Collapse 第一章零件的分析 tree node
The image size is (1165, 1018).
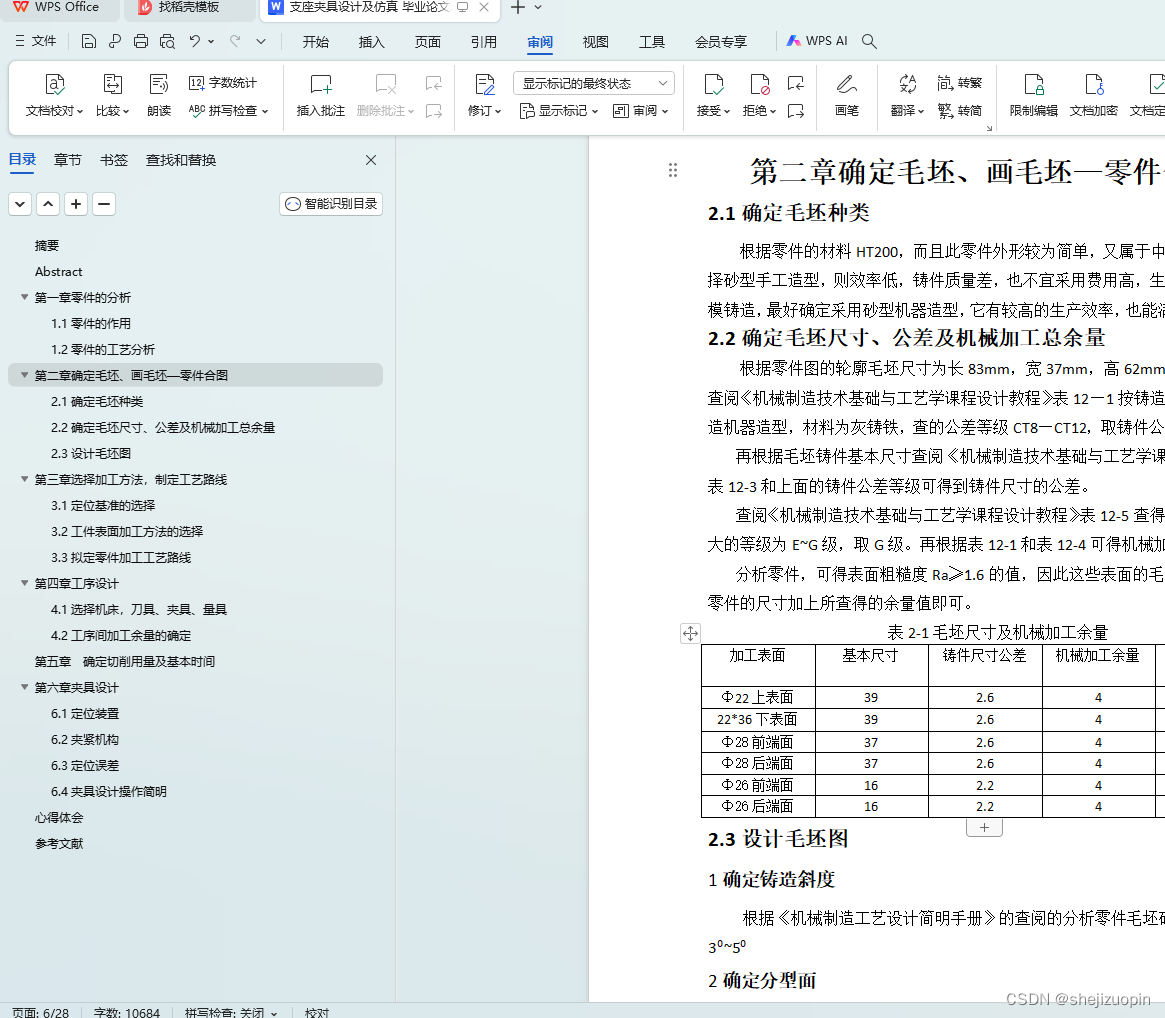[25, 297]
